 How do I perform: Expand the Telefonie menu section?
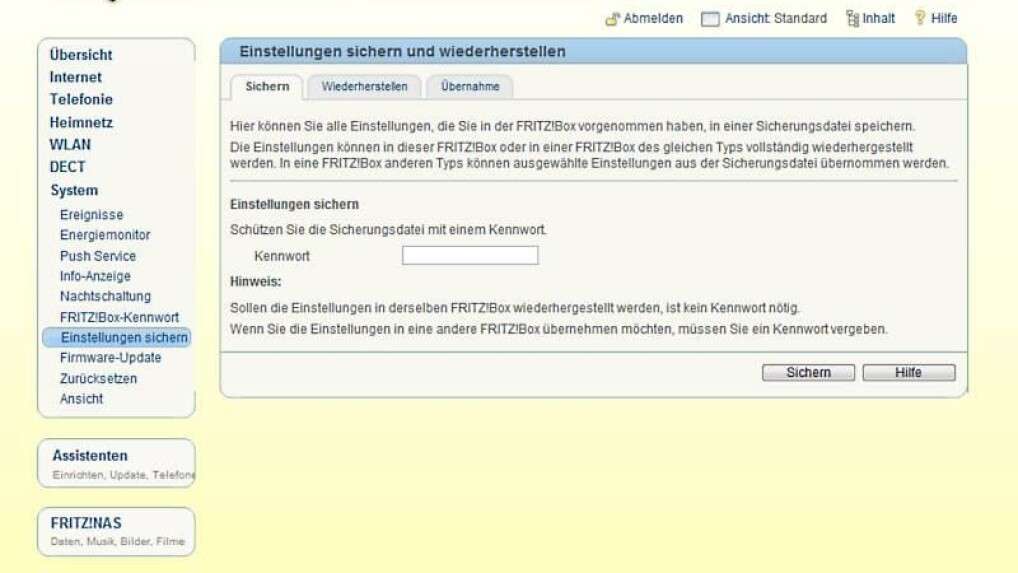(81, 99)
